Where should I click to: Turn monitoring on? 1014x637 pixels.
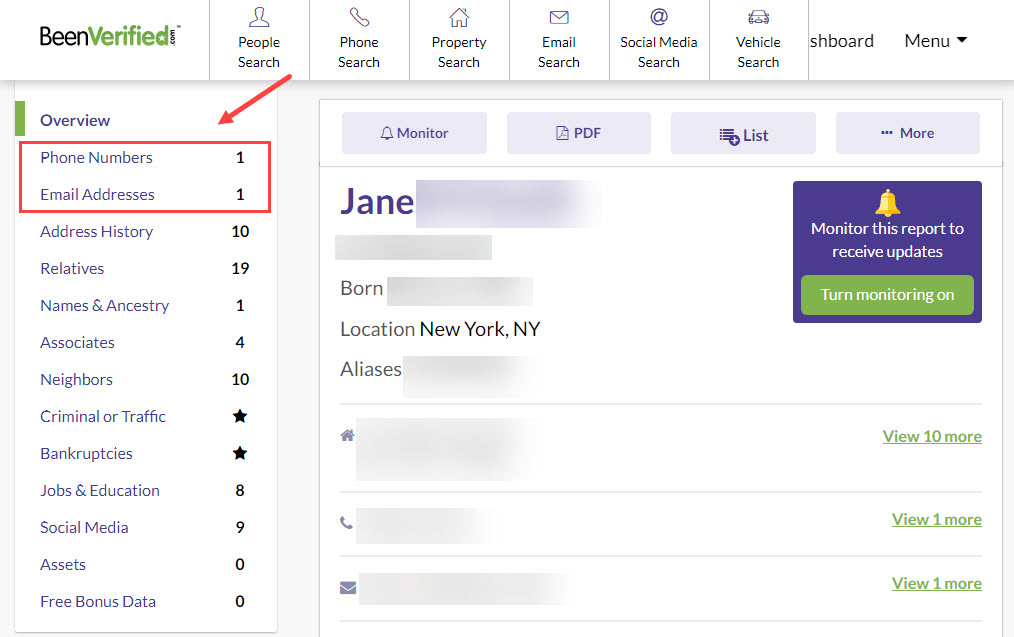click(x=887, y=295)
